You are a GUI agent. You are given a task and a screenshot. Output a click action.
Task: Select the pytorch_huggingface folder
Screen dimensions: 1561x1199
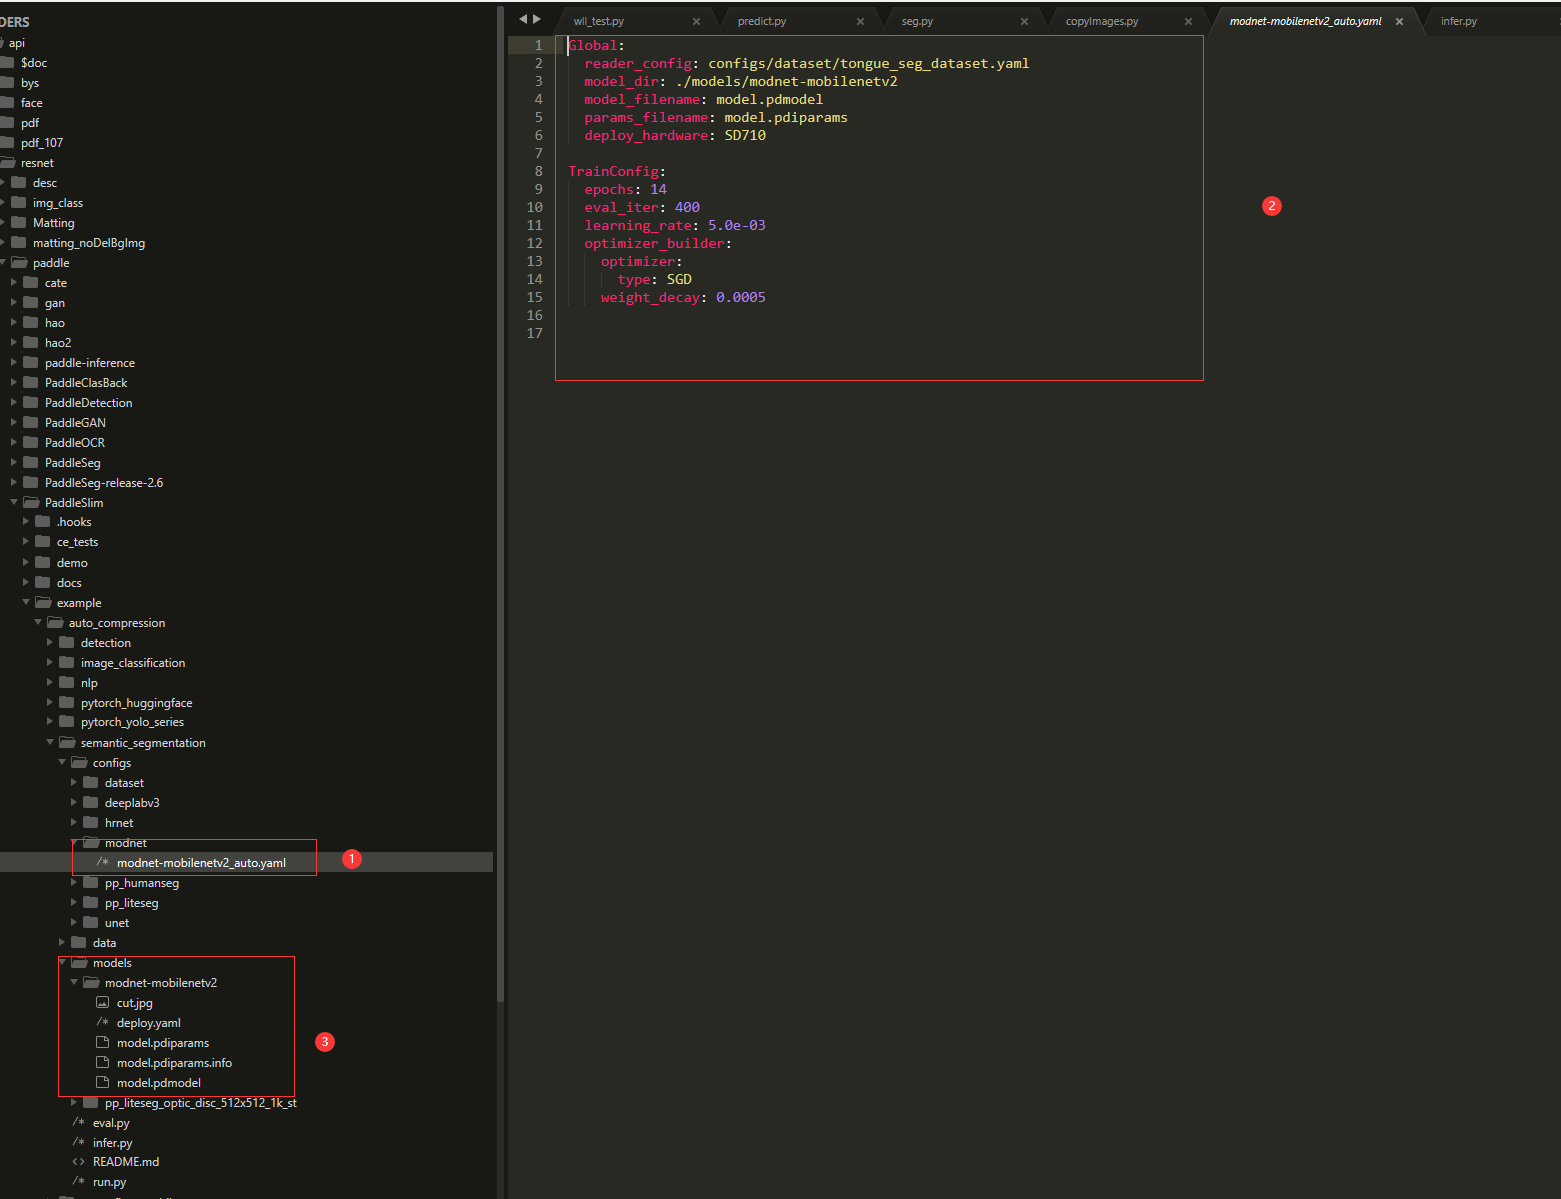pyautogui.click(x=137, y=703)
